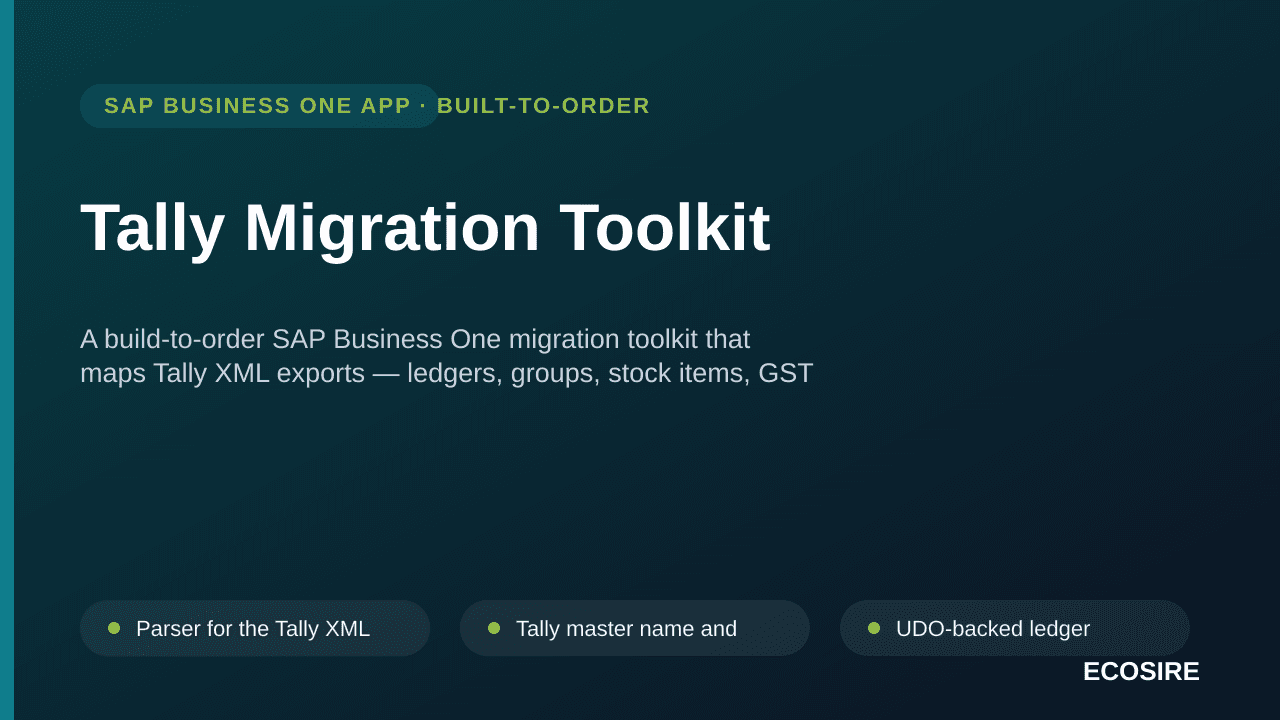
Task: Click green bullet dot beside UDO-backed ledger
Action: 874,628
